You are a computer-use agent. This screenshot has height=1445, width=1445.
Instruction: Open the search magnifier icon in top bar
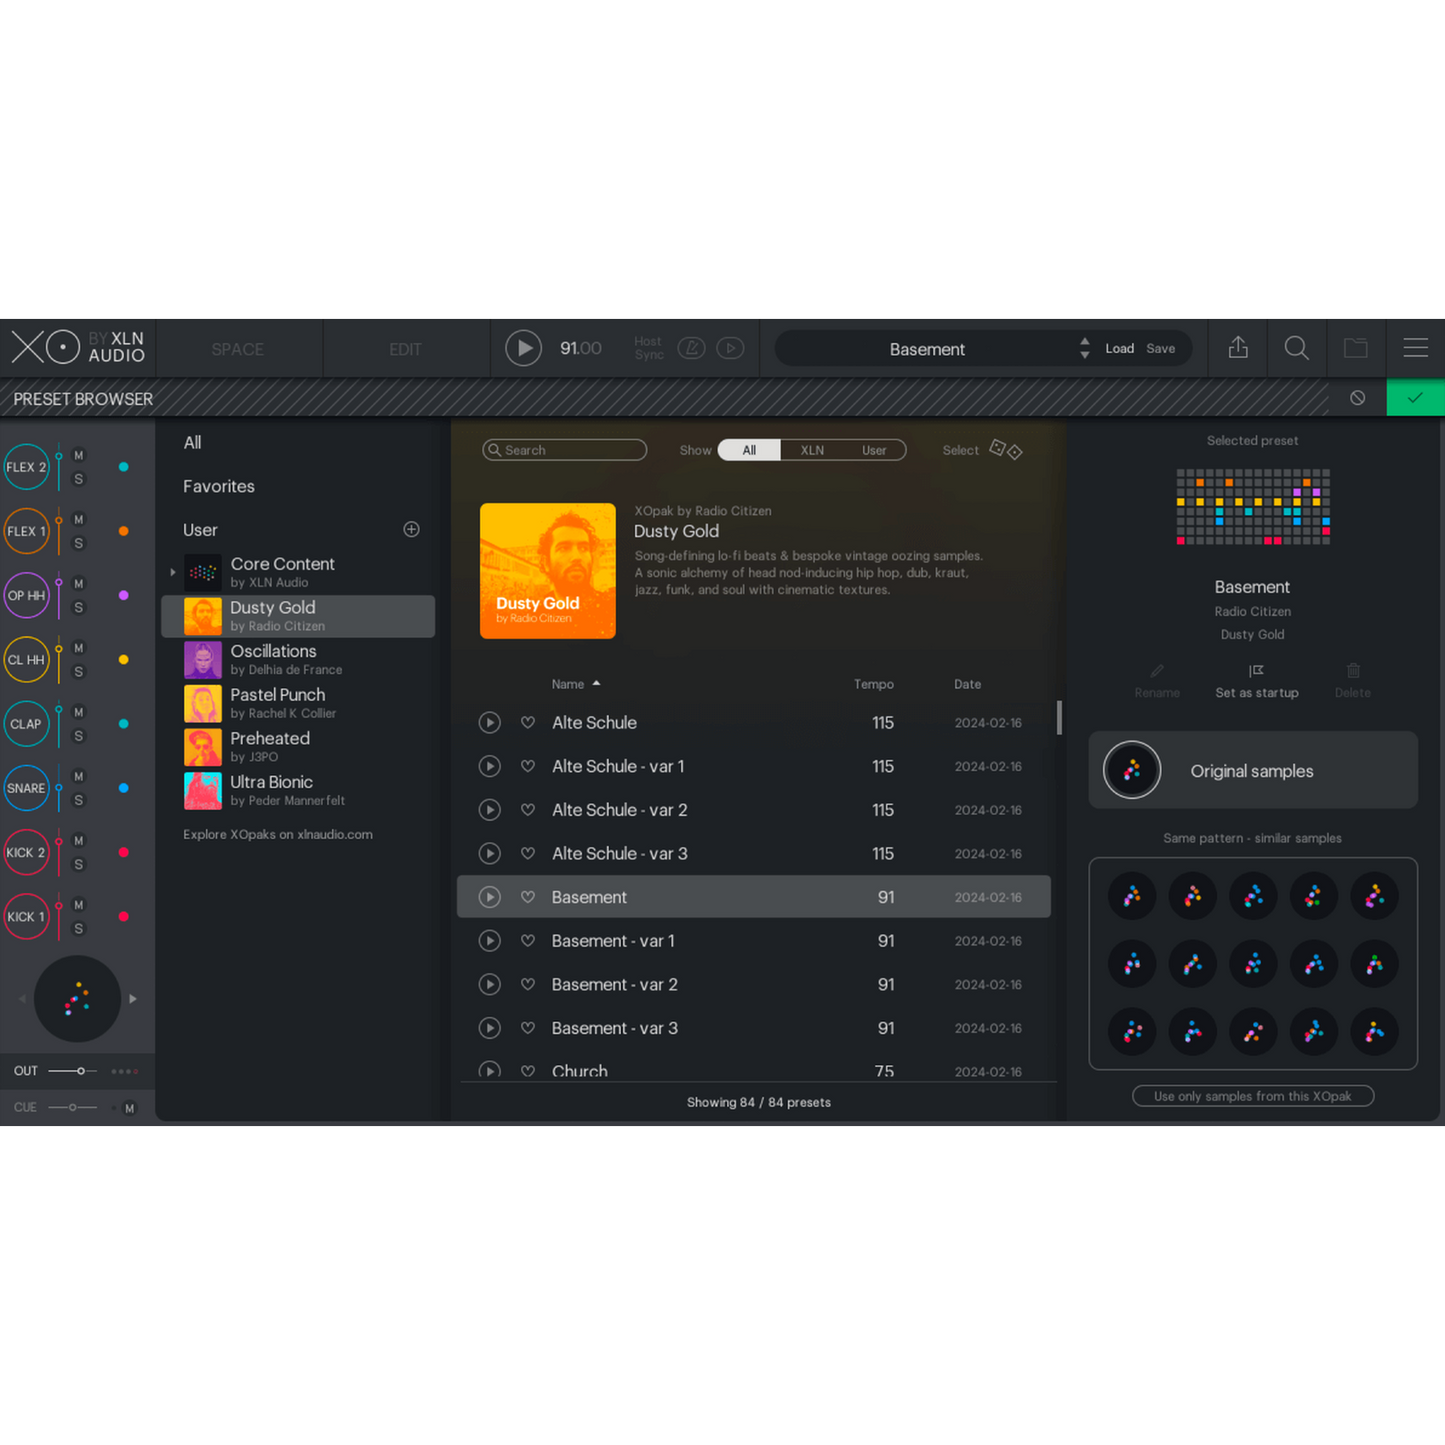pos(1296,348)
